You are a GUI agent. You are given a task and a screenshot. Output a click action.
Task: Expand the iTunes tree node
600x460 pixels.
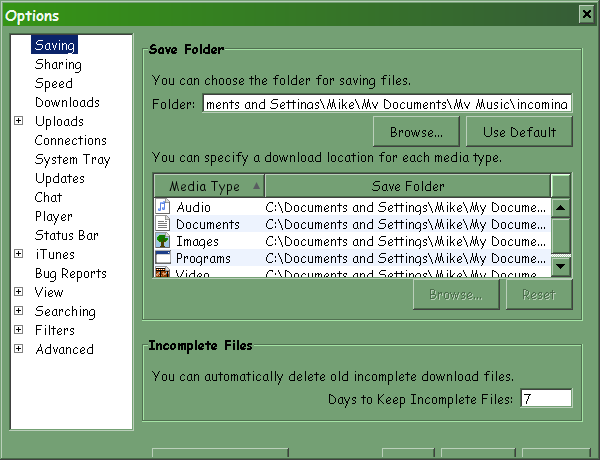pos(18,254)
